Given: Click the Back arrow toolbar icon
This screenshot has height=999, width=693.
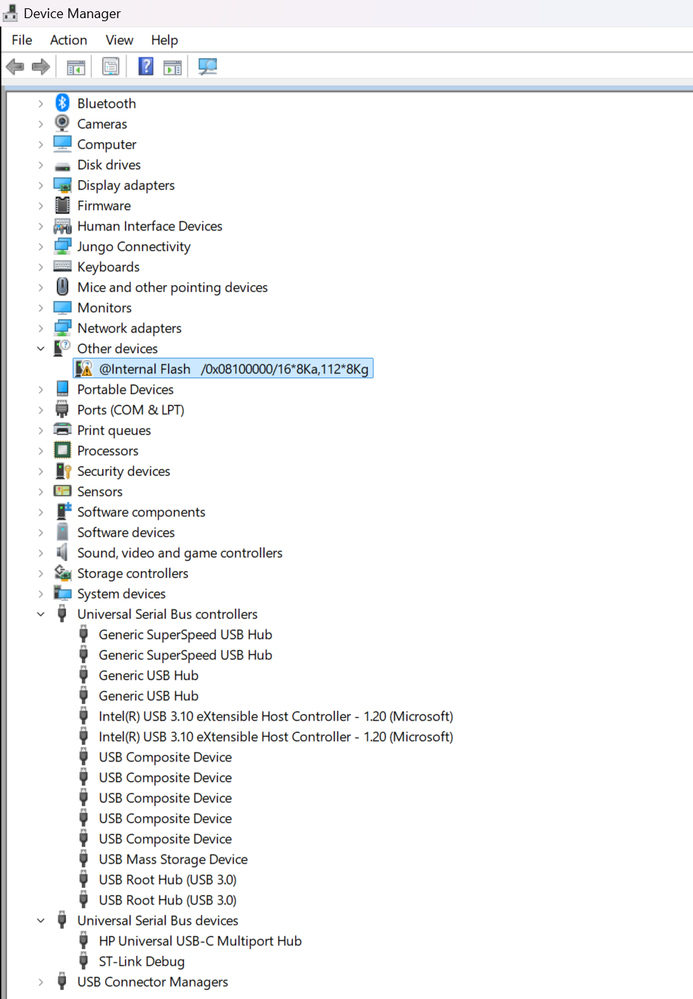Looking at the screenshot, I should click(15, 66).
